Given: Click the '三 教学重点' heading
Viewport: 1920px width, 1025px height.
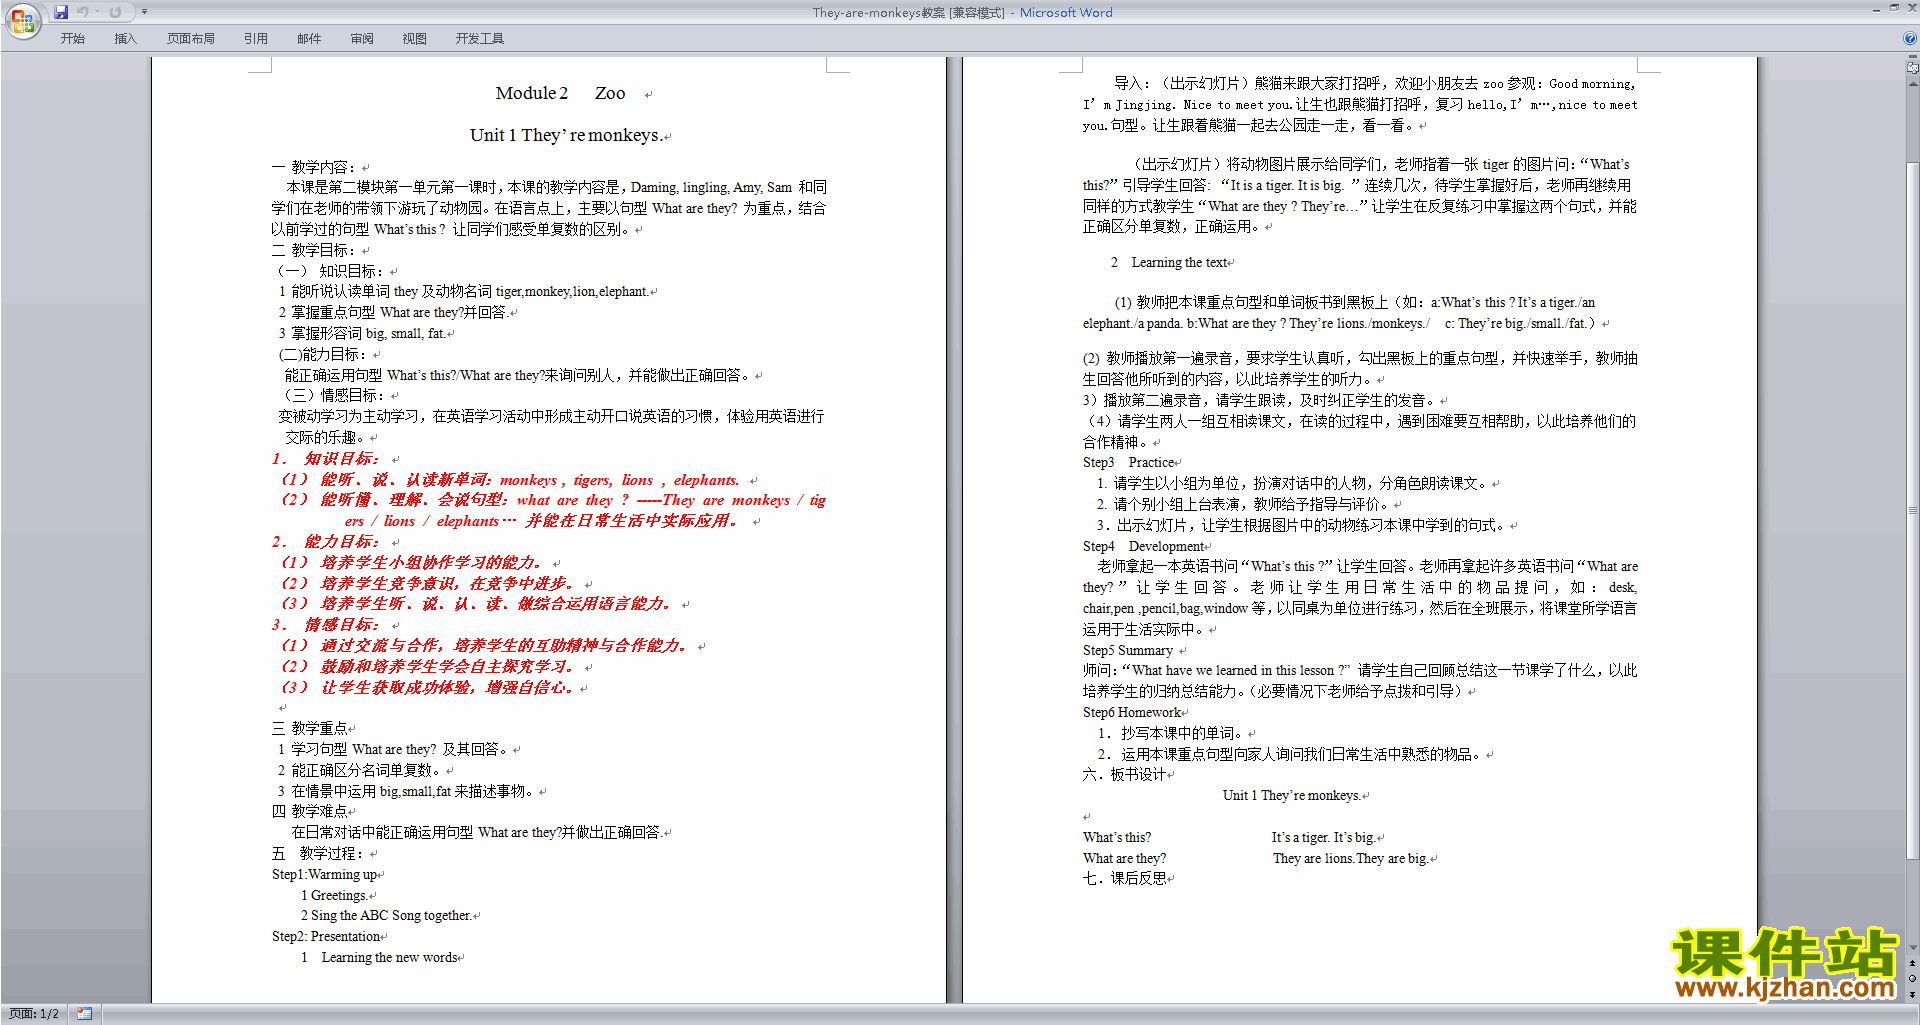Looking at the screenshot, I should pyautogui.click(x=310, y=728).
